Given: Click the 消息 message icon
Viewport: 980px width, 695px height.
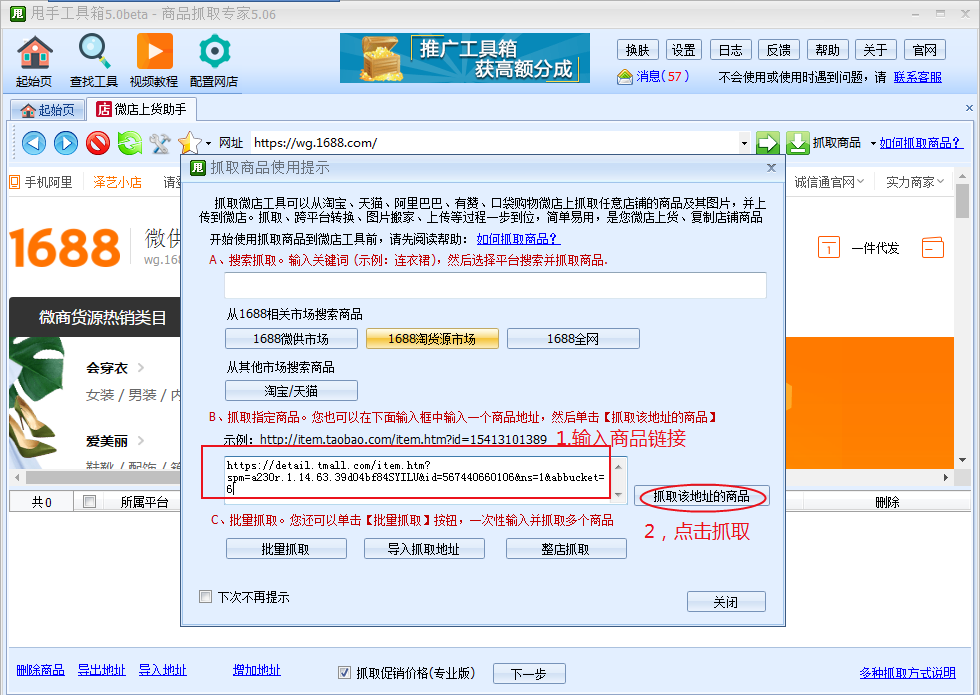Looking at the screenshot, I should click(x=624, y=77).
